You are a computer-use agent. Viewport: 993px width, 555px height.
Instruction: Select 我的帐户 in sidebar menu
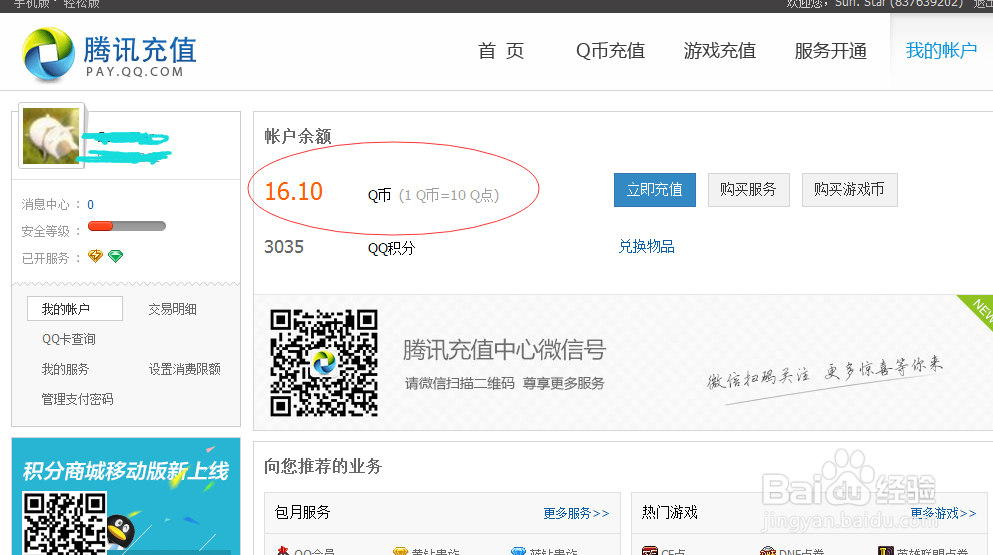[75, 309]
